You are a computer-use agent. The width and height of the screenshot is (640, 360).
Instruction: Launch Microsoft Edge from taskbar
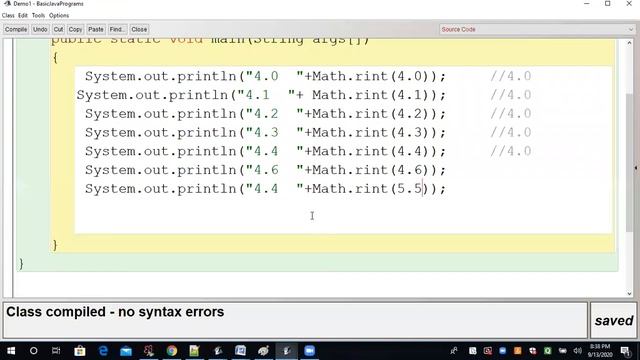click(x=103, y=351)
